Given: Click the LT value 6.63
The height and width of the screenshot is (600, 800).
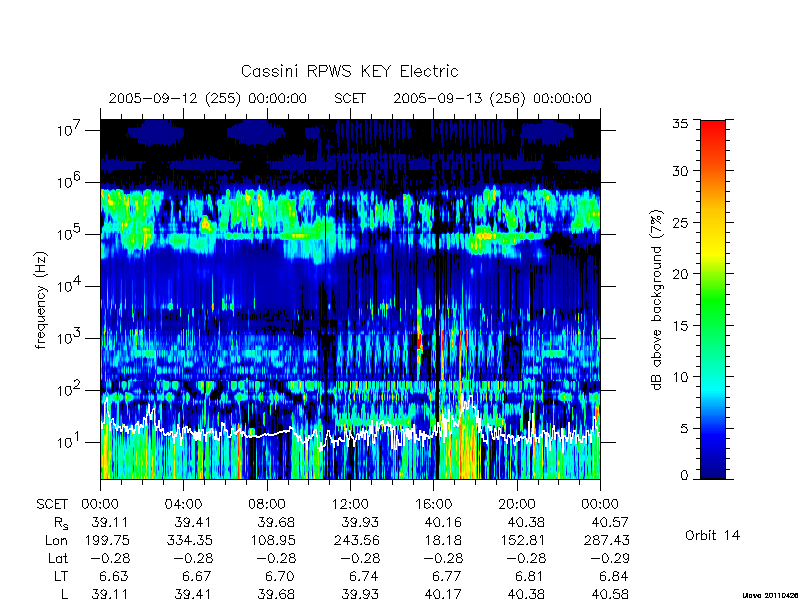Looking at the screenshot, I should (x=113, y=577).
